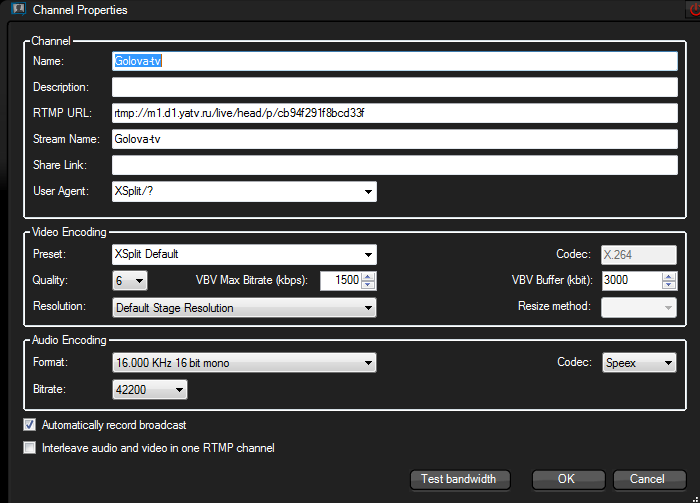This screenshot has height=503, width=700.
Task: Increase VBV Max Bitrate with up arrow
Action: click(368, 277)
